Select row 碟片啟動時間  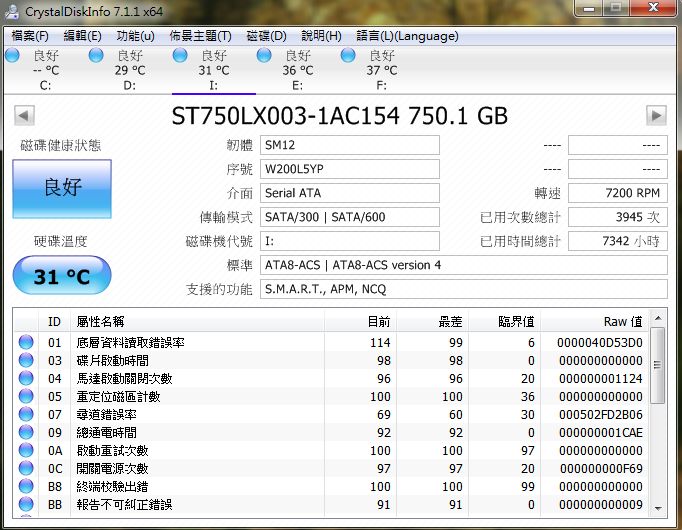tap(331, 360)
